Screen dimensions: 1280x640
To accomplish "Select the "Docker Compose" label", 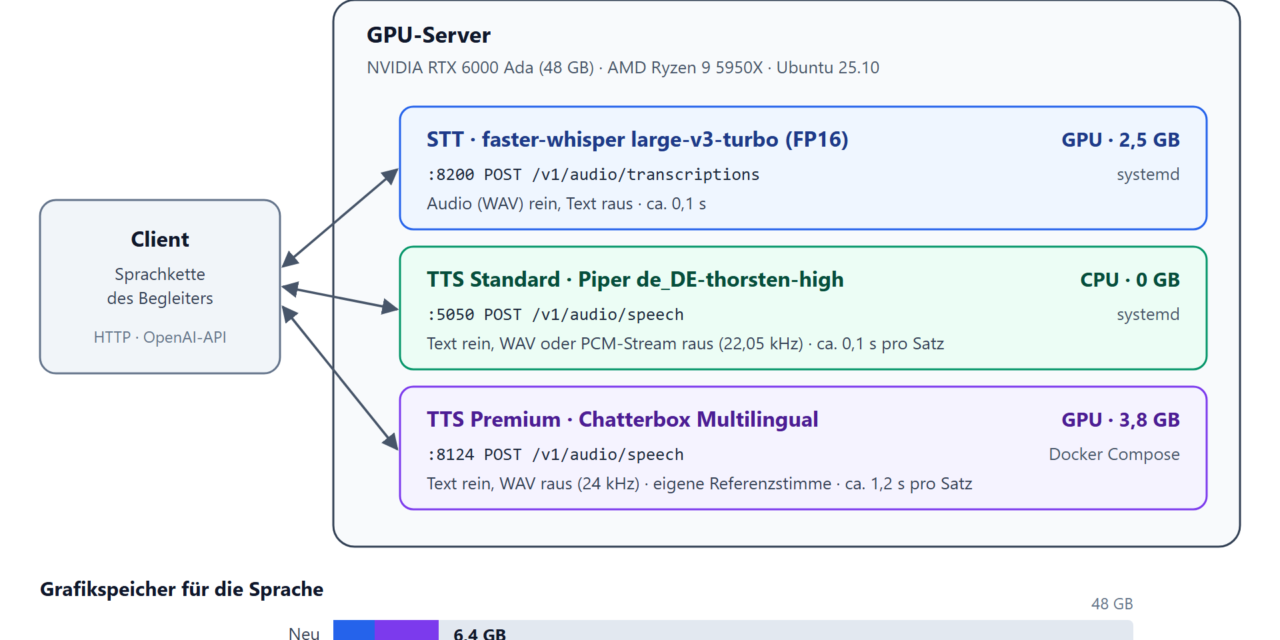I will (1114, 454).
